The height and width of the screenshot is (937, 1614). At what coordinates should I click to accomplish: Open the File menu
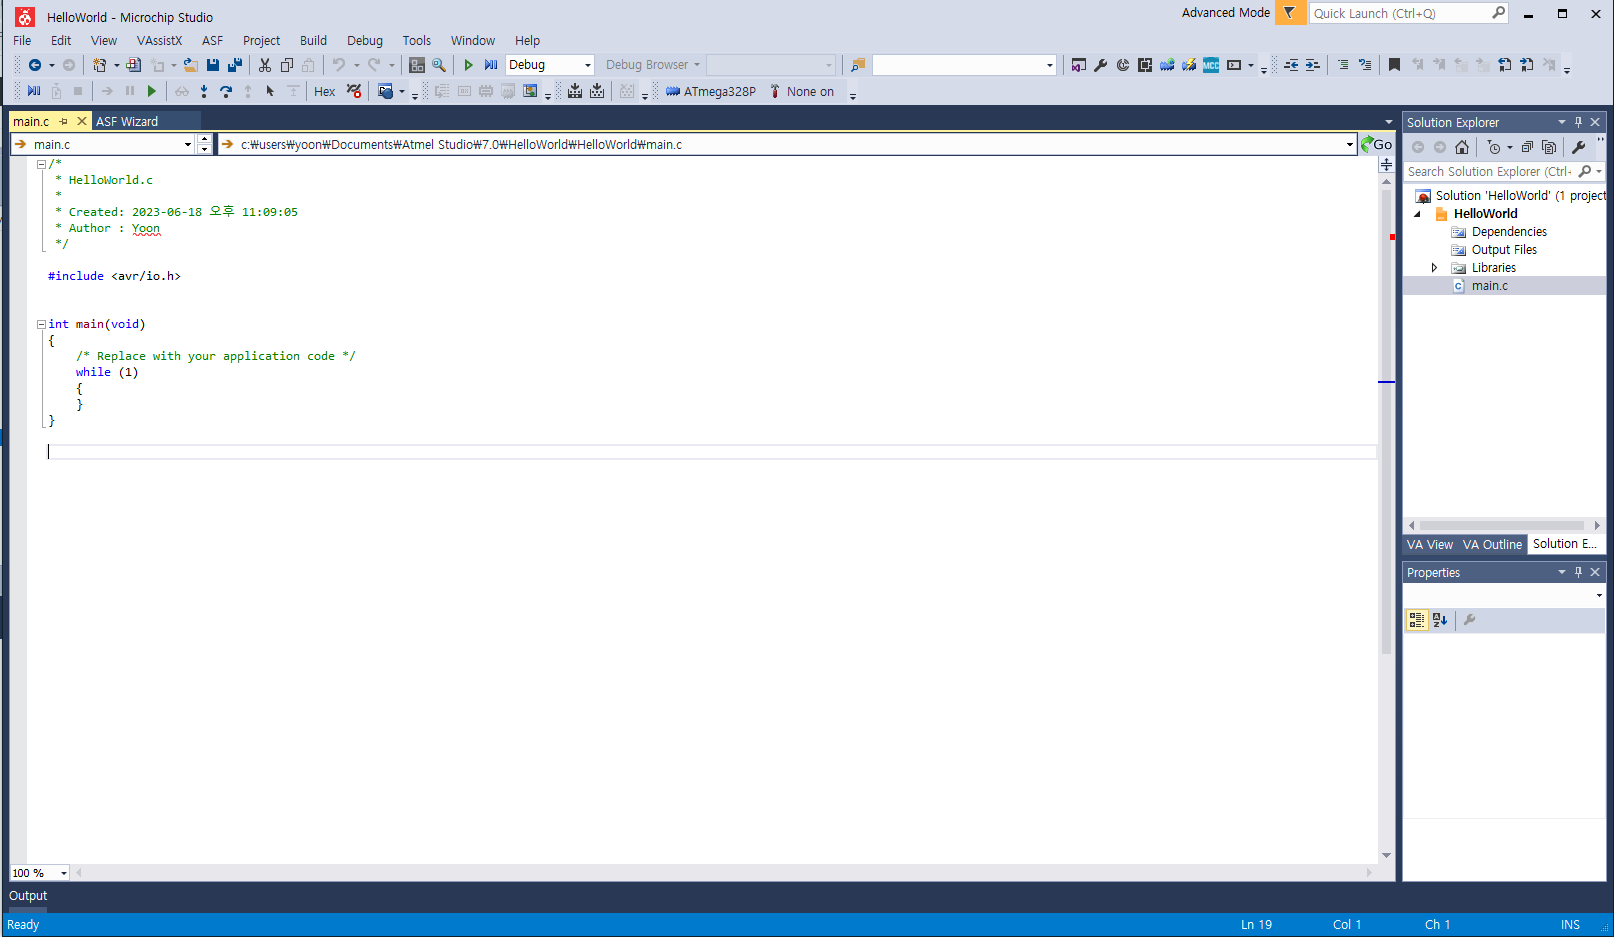(22, 41)
